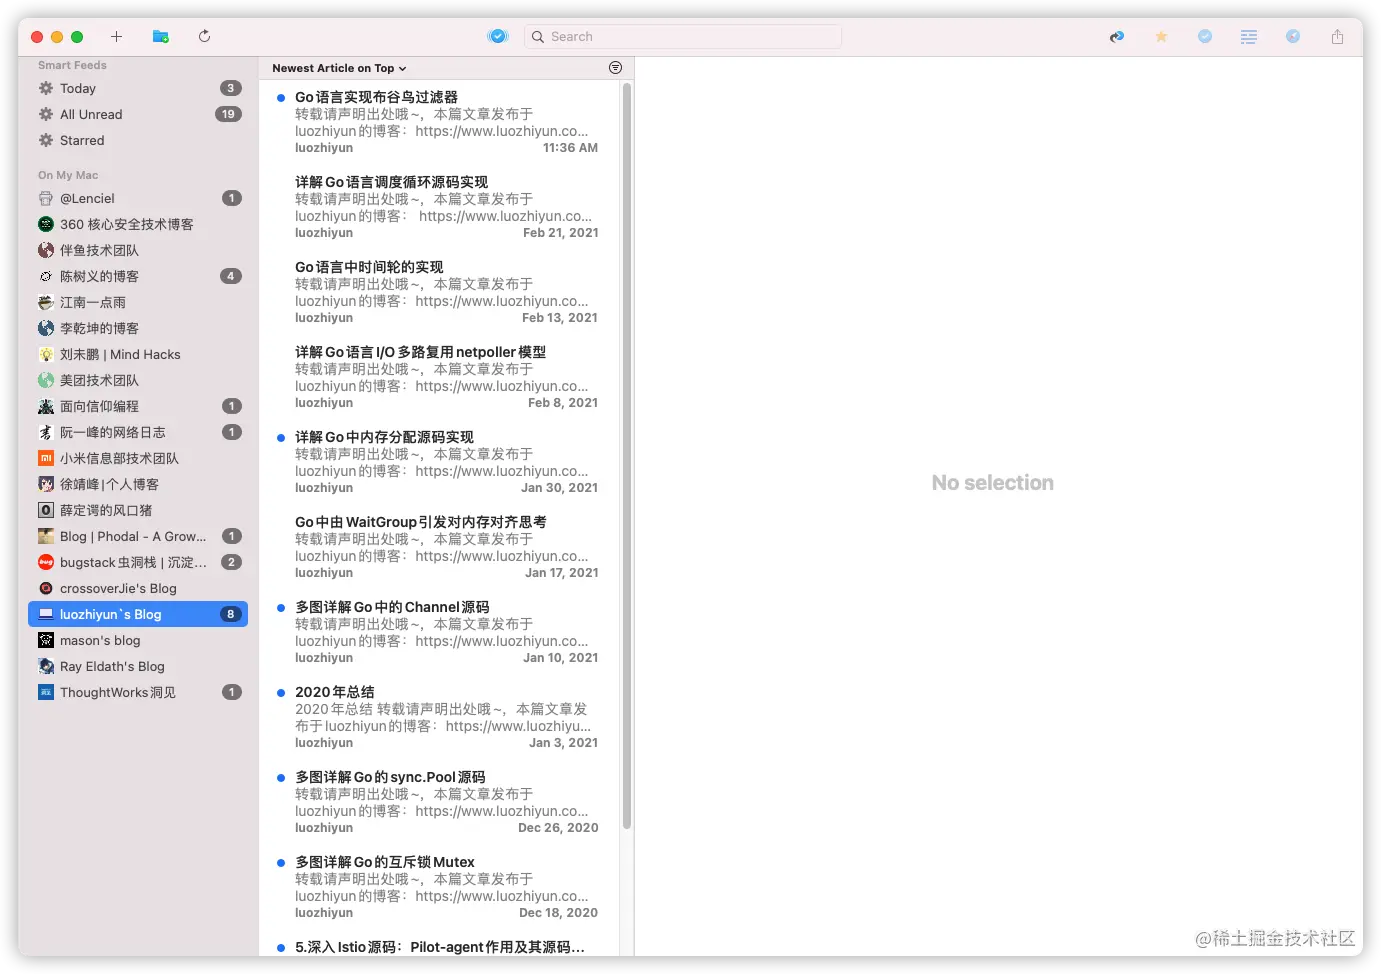Image resolution: width=1381 pixels, height=974 pixels.
Task: Select the Starred smart feed
Action: [138, 140]
